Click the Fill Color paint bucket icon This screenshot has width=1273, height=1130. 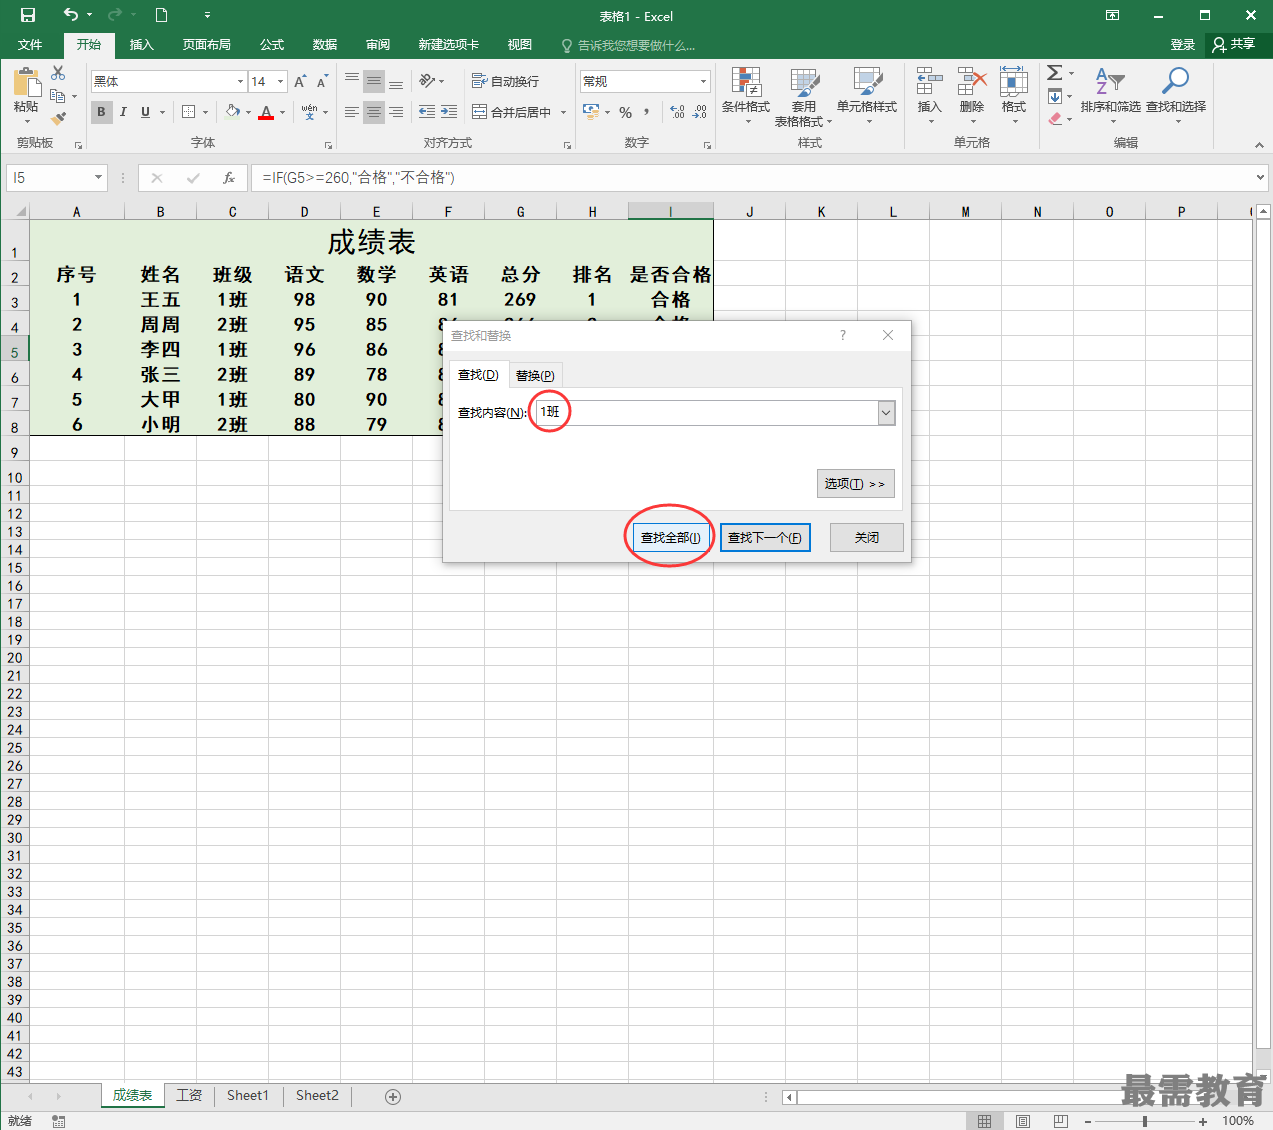[233, 112]
